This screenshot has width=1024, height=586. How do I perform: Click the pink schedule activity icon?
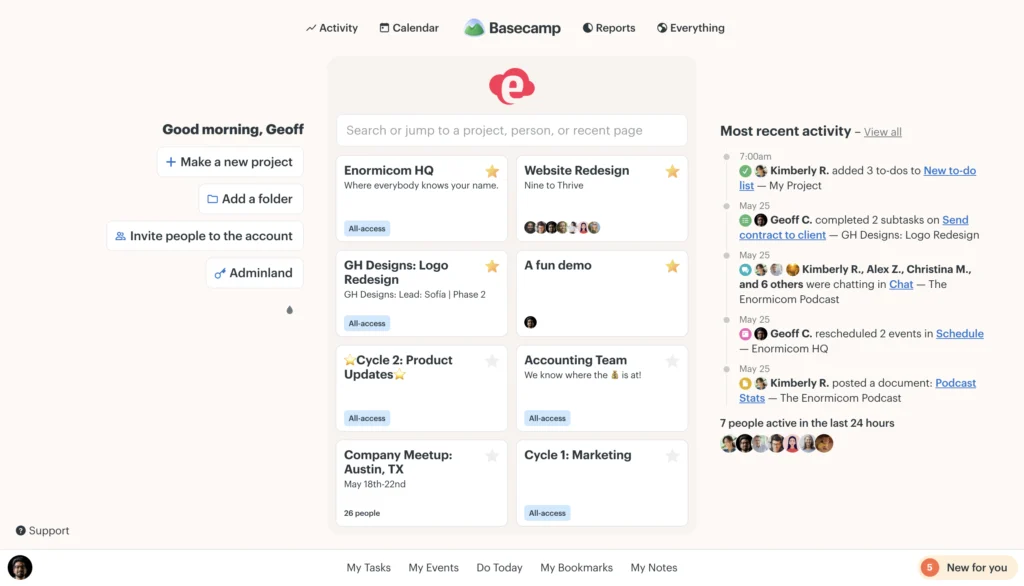[x=745, y=334]
